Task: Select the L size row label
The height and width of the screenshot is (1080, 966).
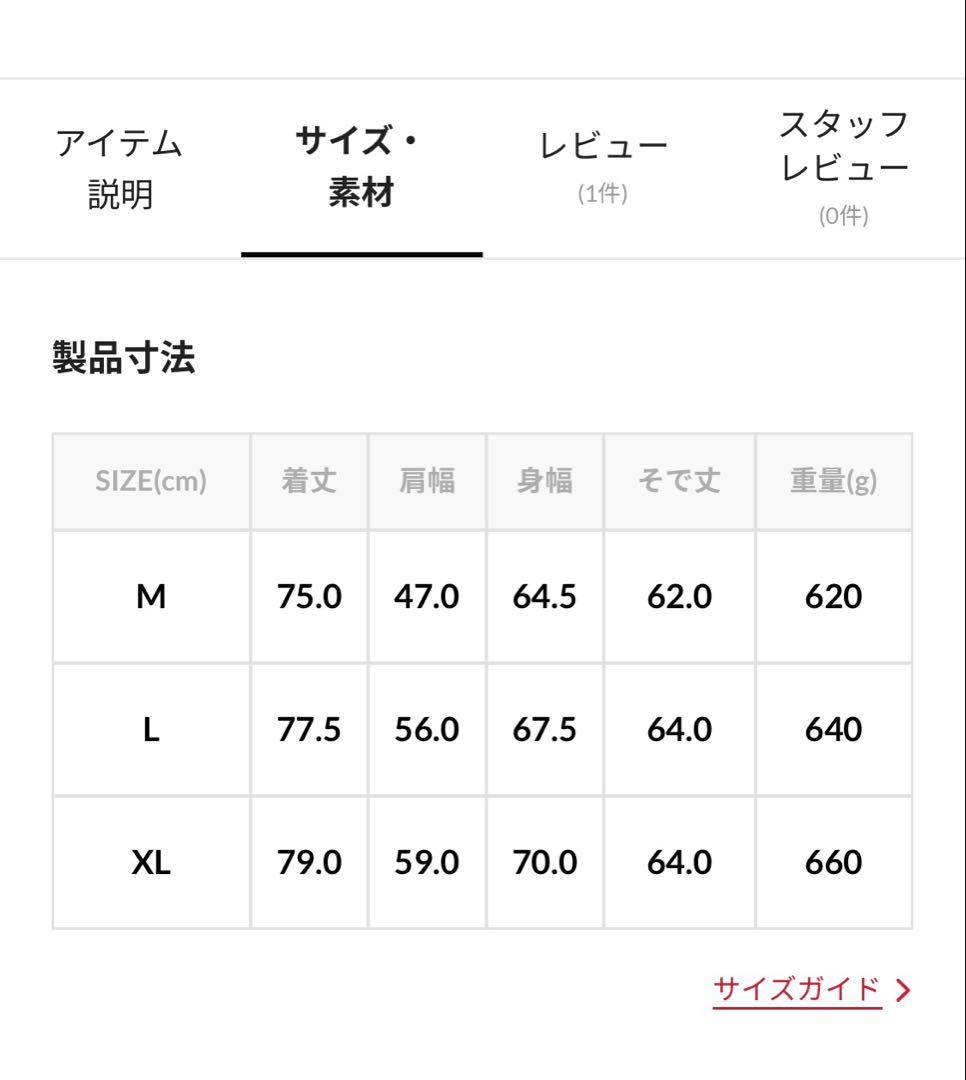Action: click(150, 728)
